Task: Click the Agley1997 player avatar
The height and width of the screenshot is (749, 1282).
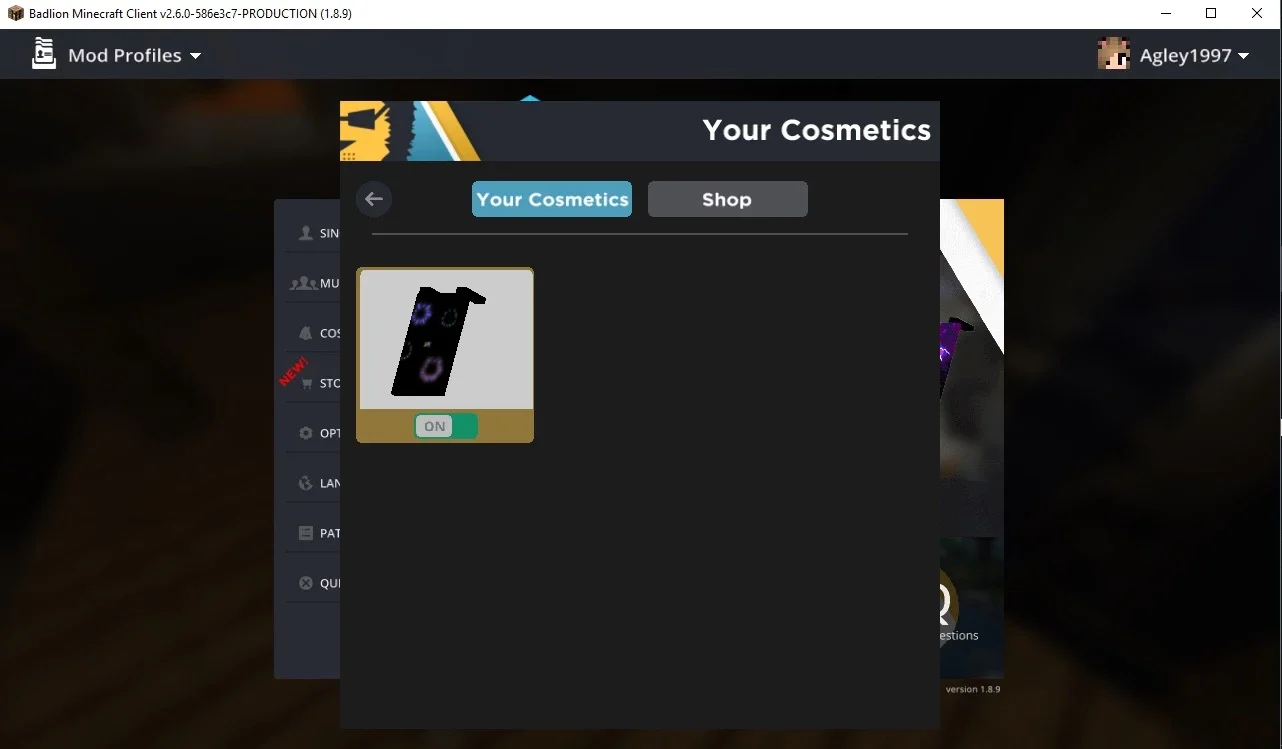Action: tap(1114, 54)
